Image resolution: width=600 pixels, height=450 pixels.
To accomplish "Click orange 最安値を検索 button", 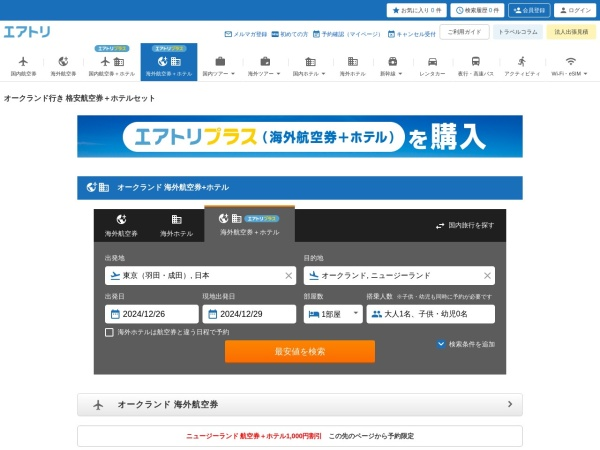I will point(300,351).
